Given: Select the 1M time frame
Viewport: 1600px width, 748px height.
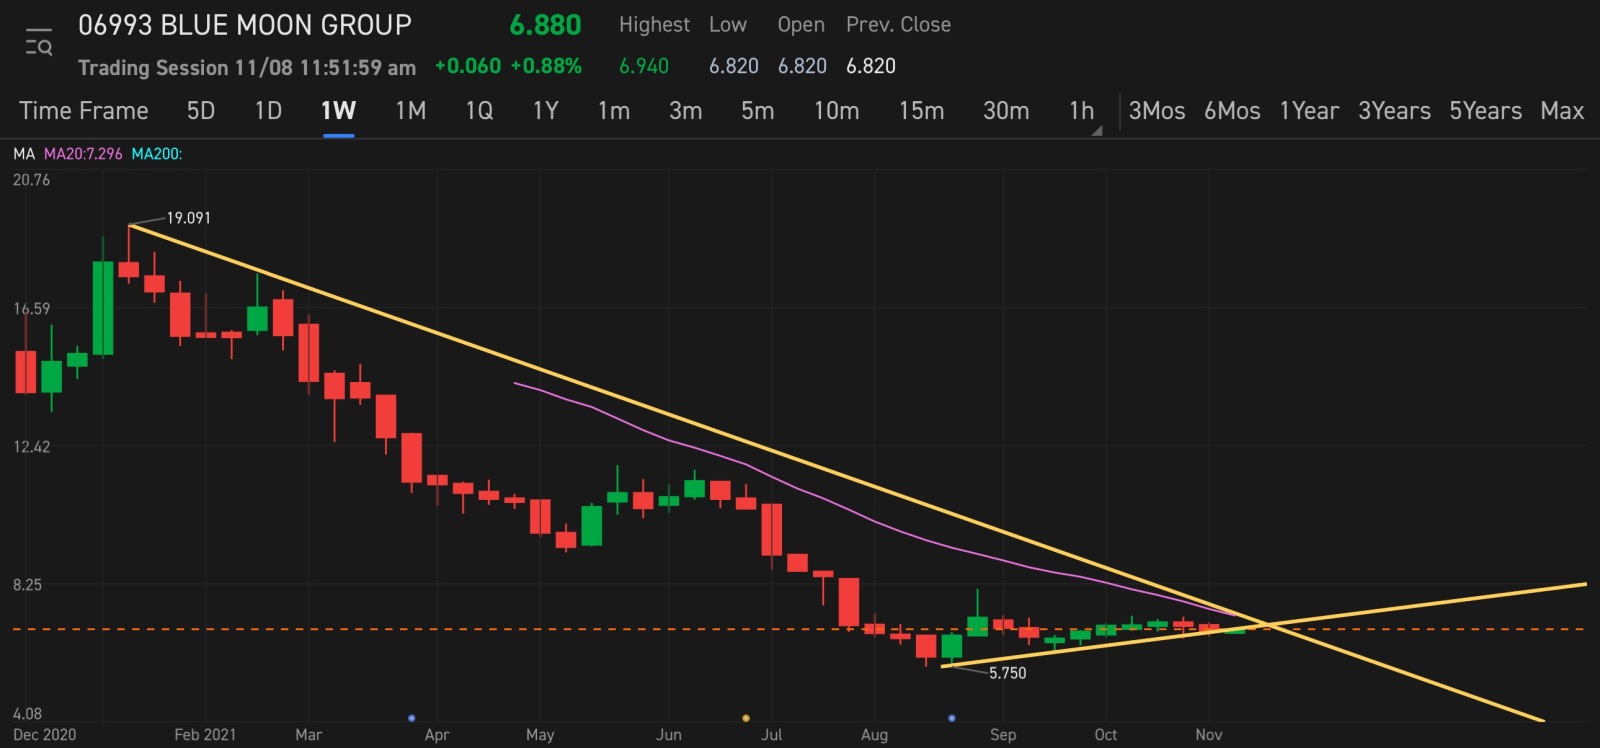Looking at the screenshot, I should (x=410, y=111).
